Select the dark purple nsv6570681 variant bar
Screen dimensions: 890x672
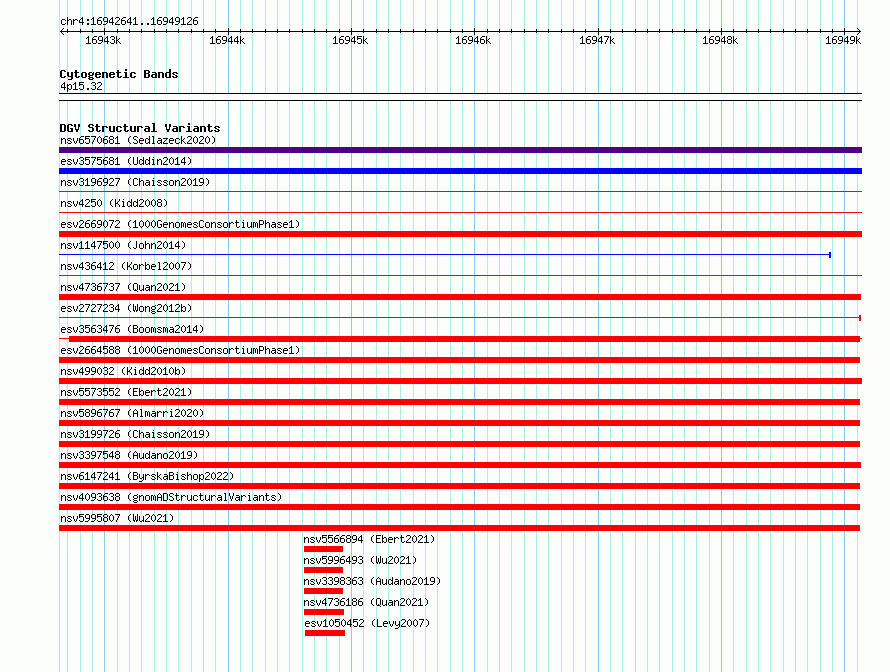pos(460,150)
